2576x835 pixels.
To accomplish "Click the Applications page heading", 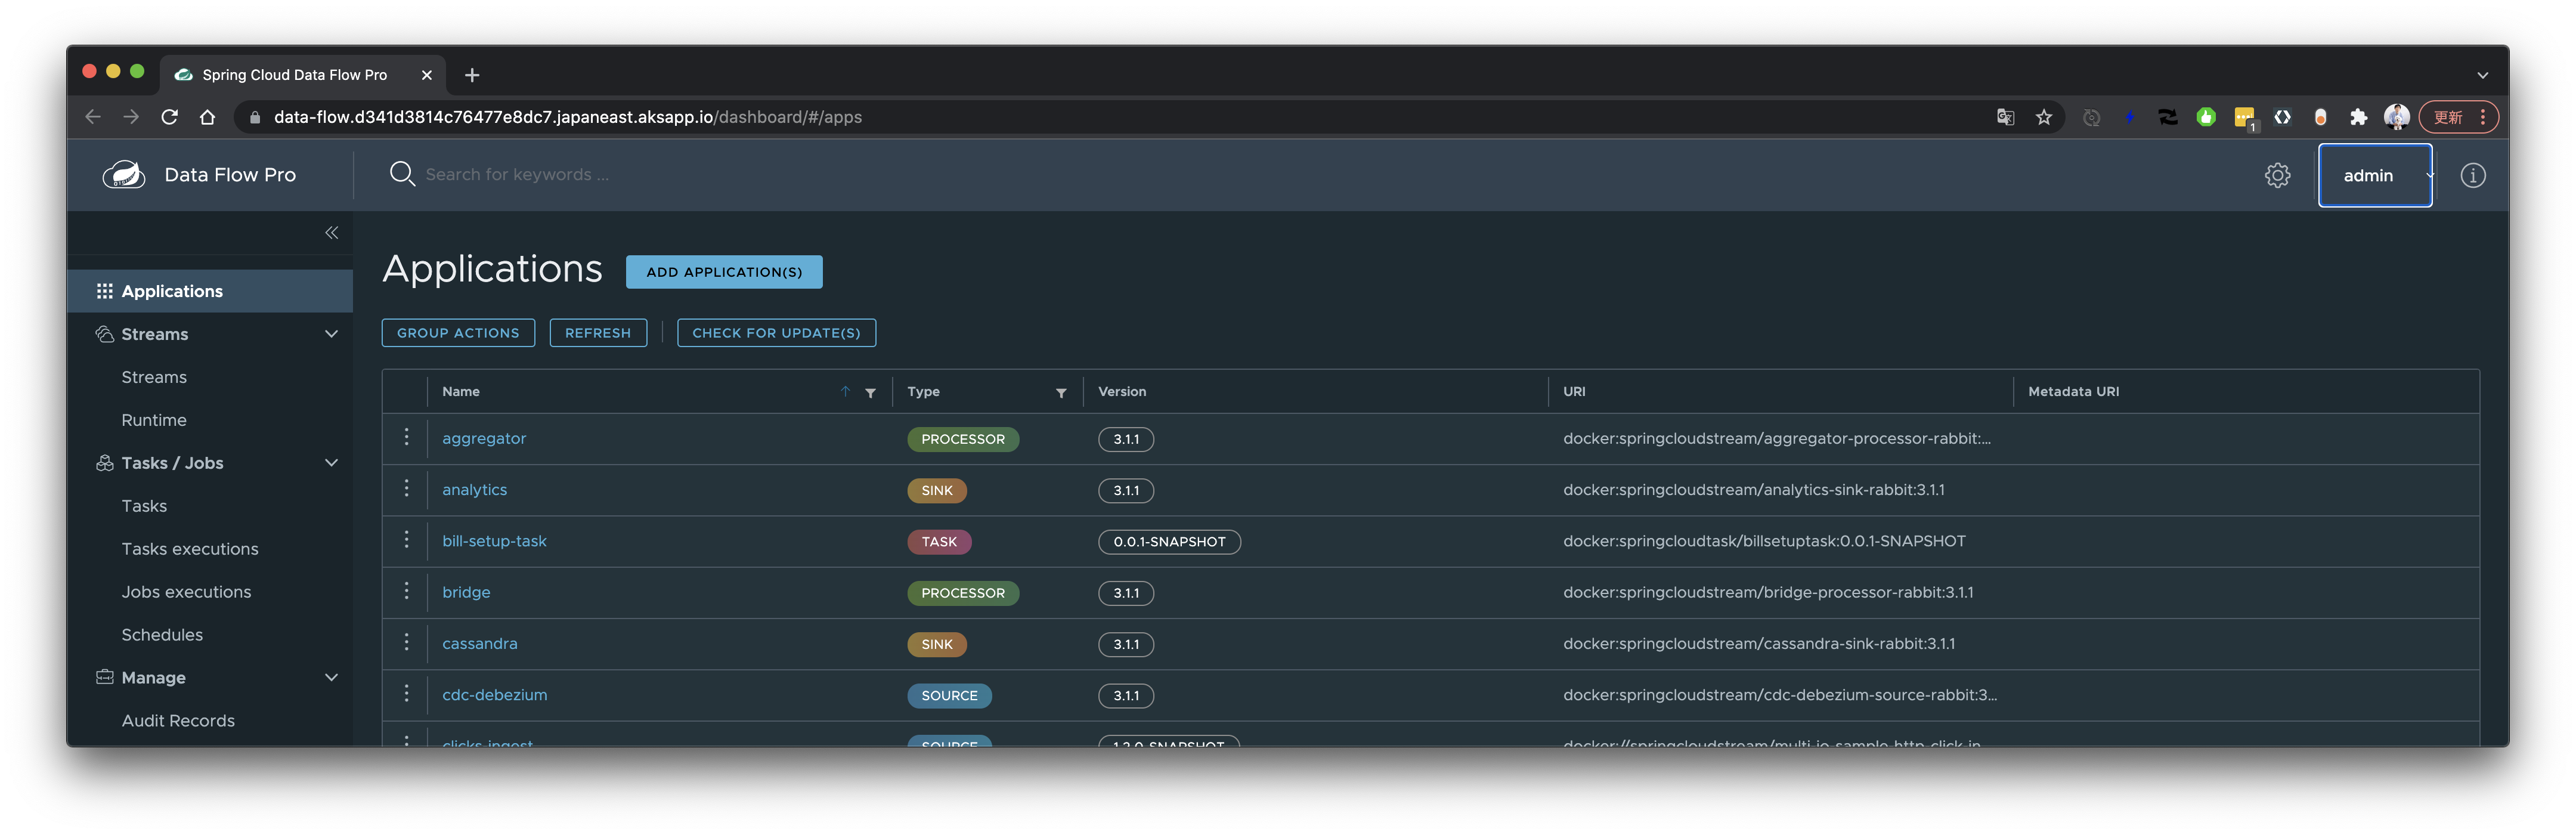I will pyautogui.click(x=492, y=269).
